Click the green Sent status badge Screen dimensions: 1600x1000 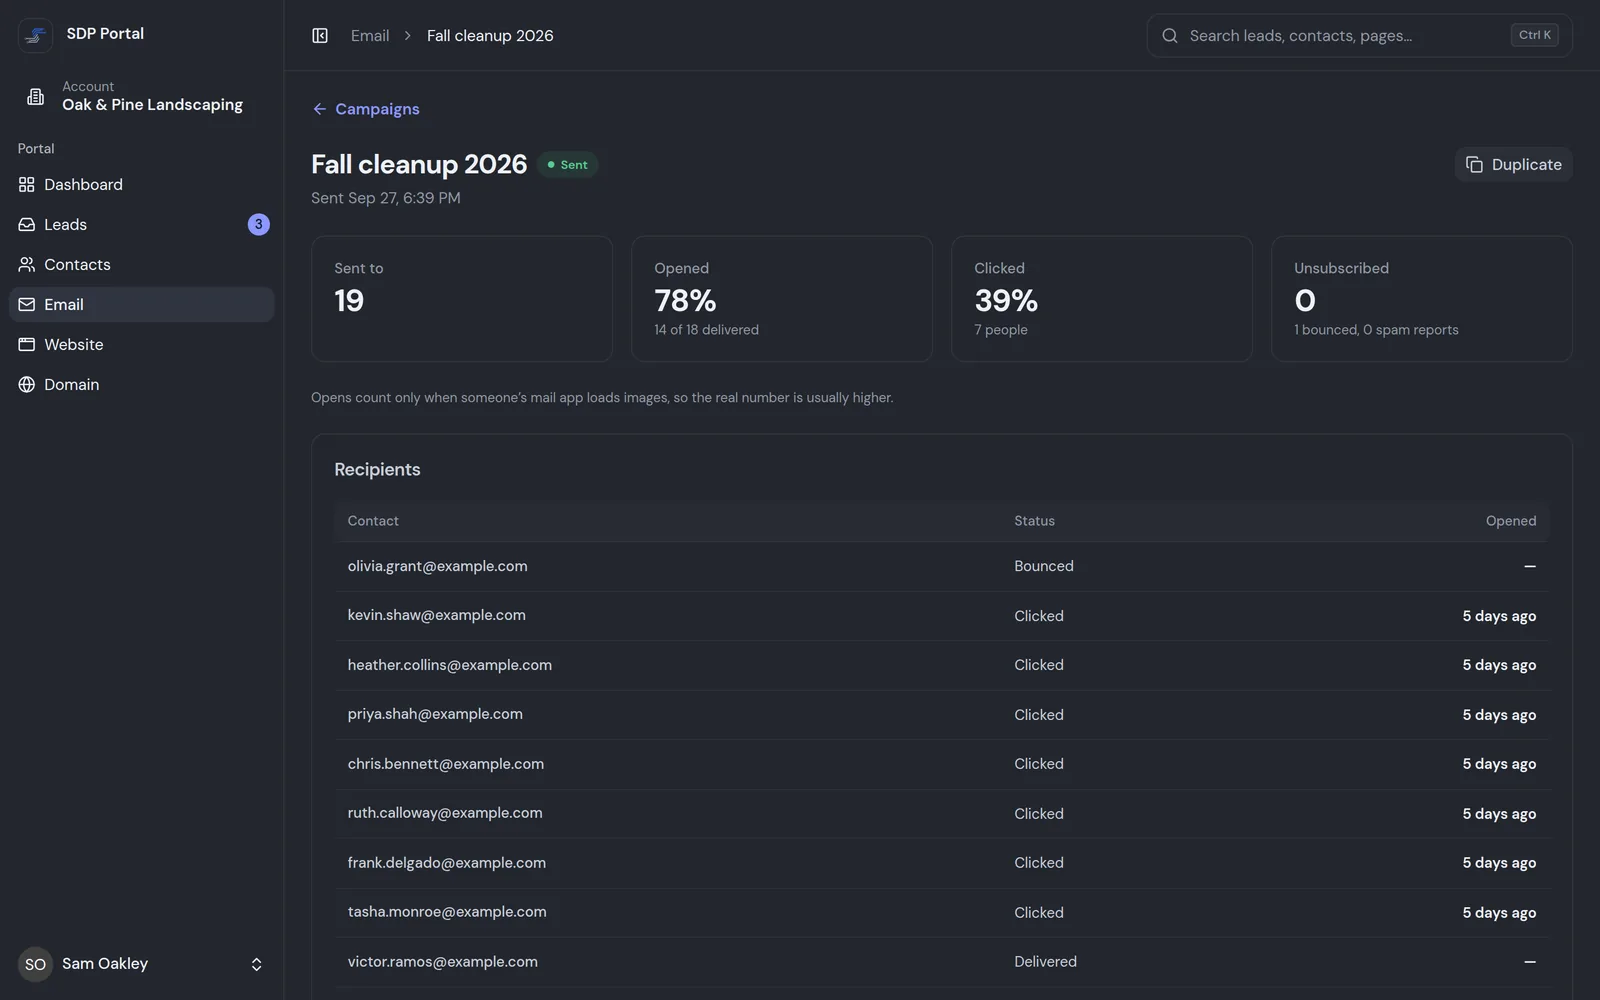[x=567, y=165]
